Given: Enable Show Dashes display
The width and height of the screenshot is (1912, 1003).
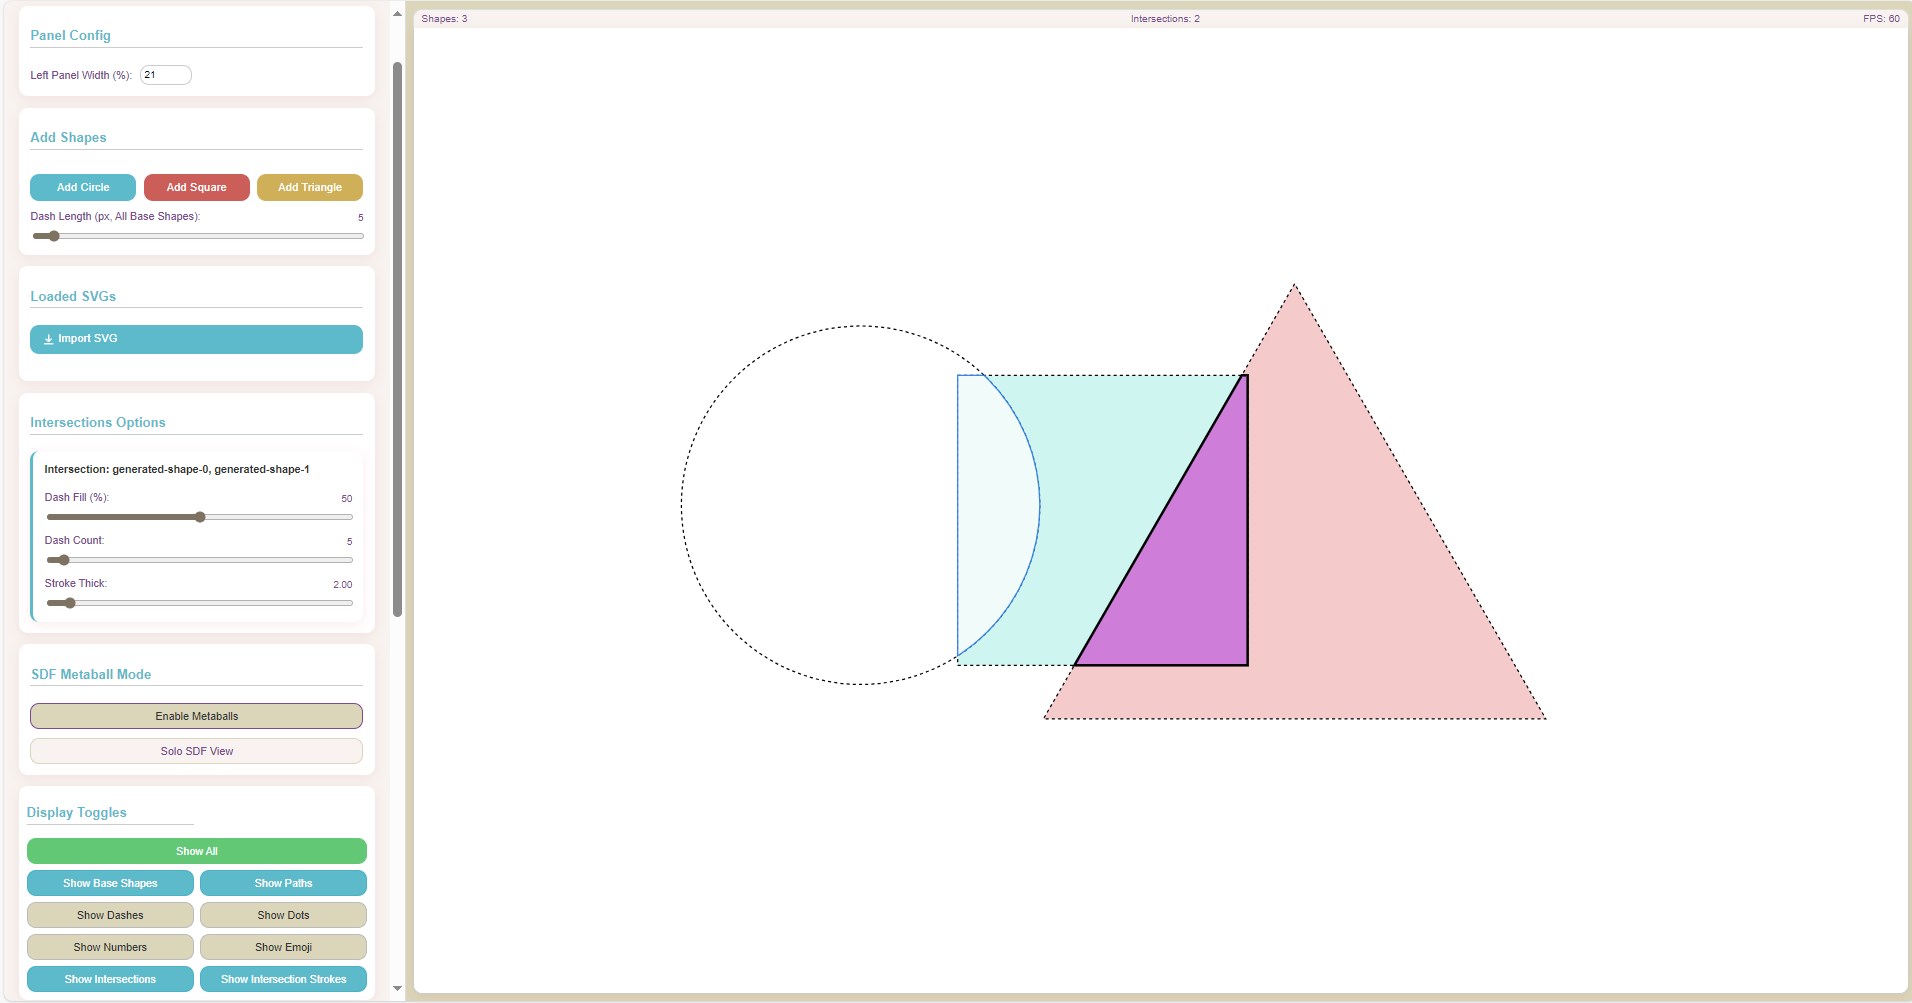Looking at the screenshot, I should [110, 915].
